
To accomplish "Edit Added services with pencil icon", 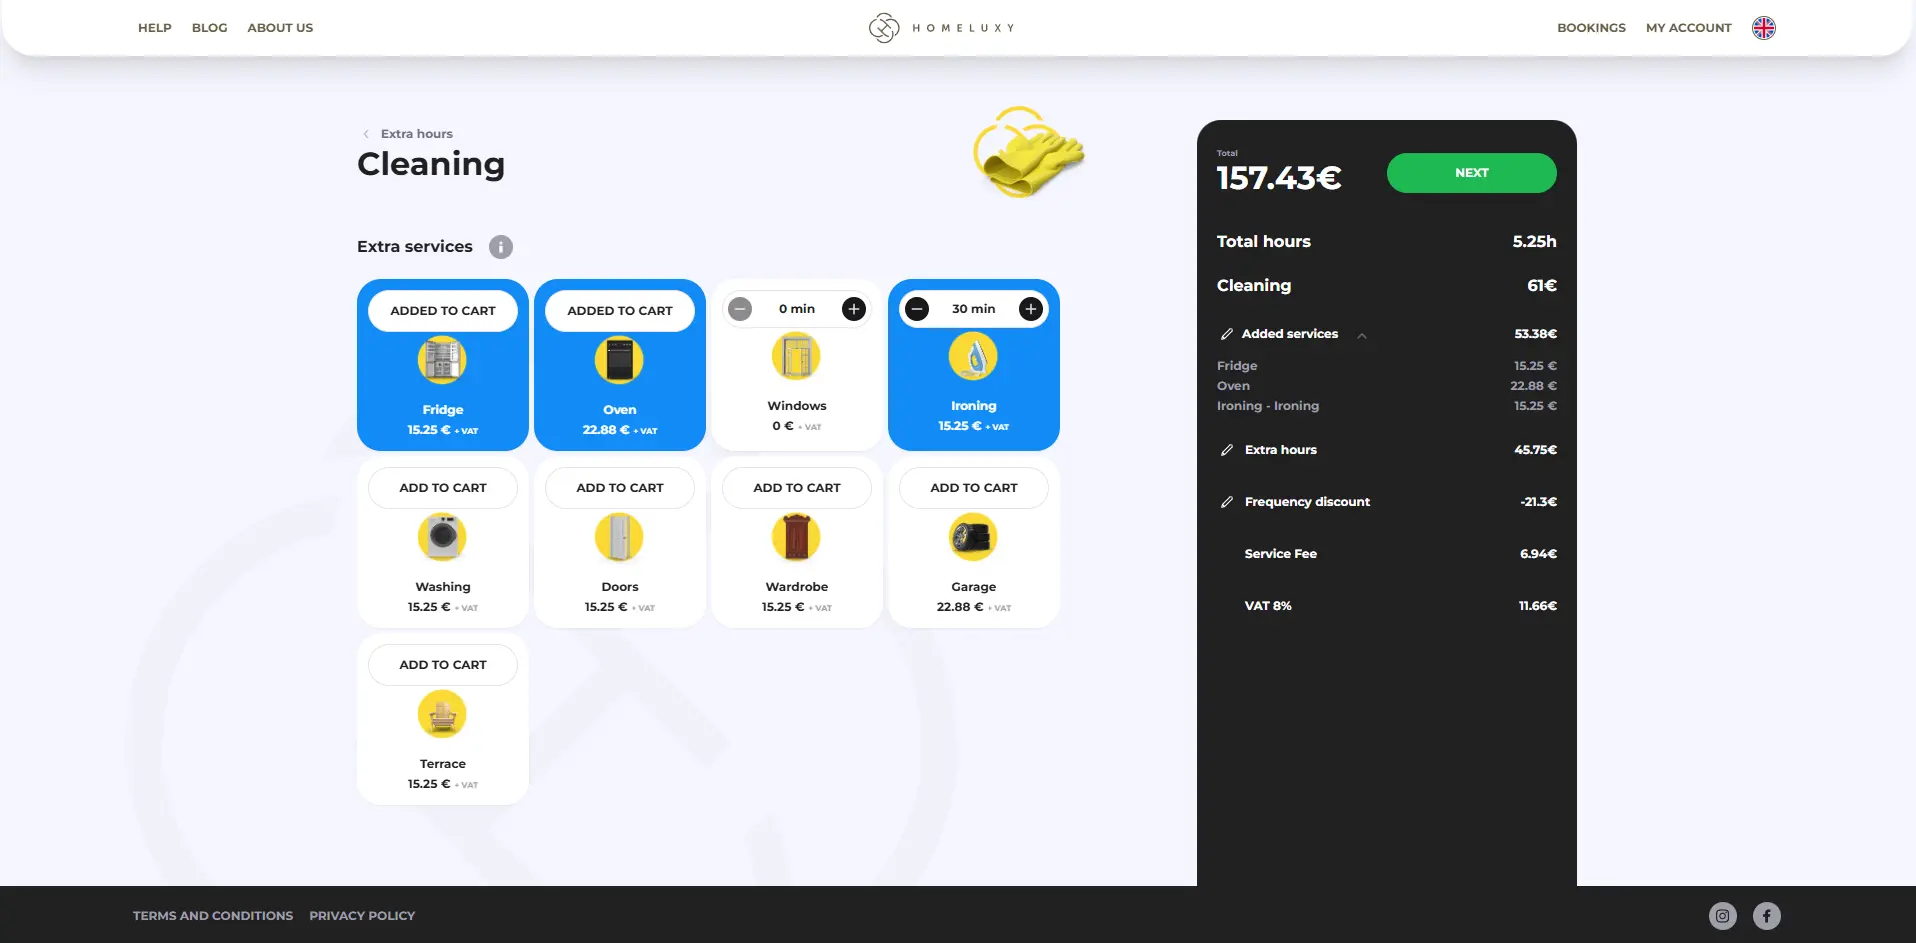I will pyautogui.click(x=1226, y=334).
